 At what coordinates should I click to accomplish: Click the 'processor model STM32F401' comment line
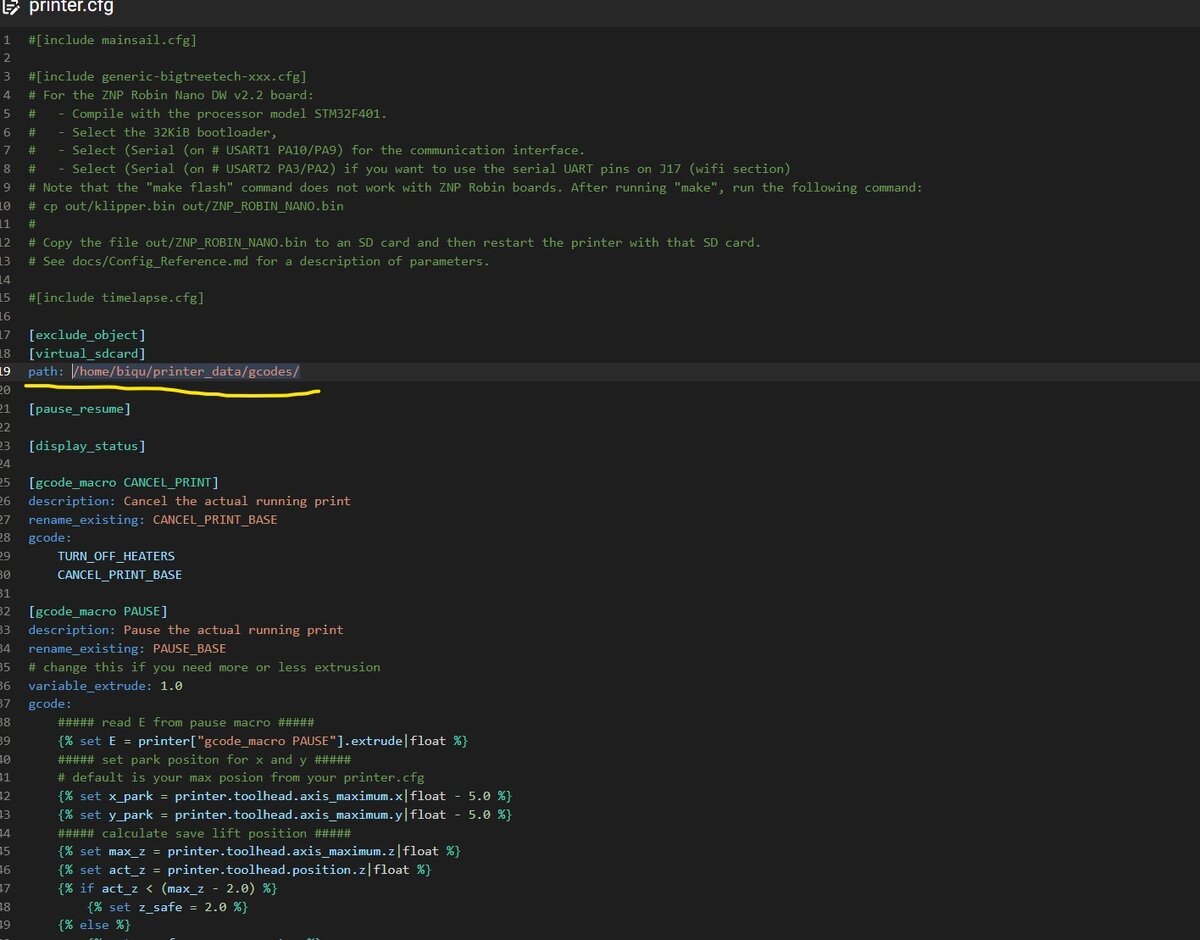coord(207,114)
